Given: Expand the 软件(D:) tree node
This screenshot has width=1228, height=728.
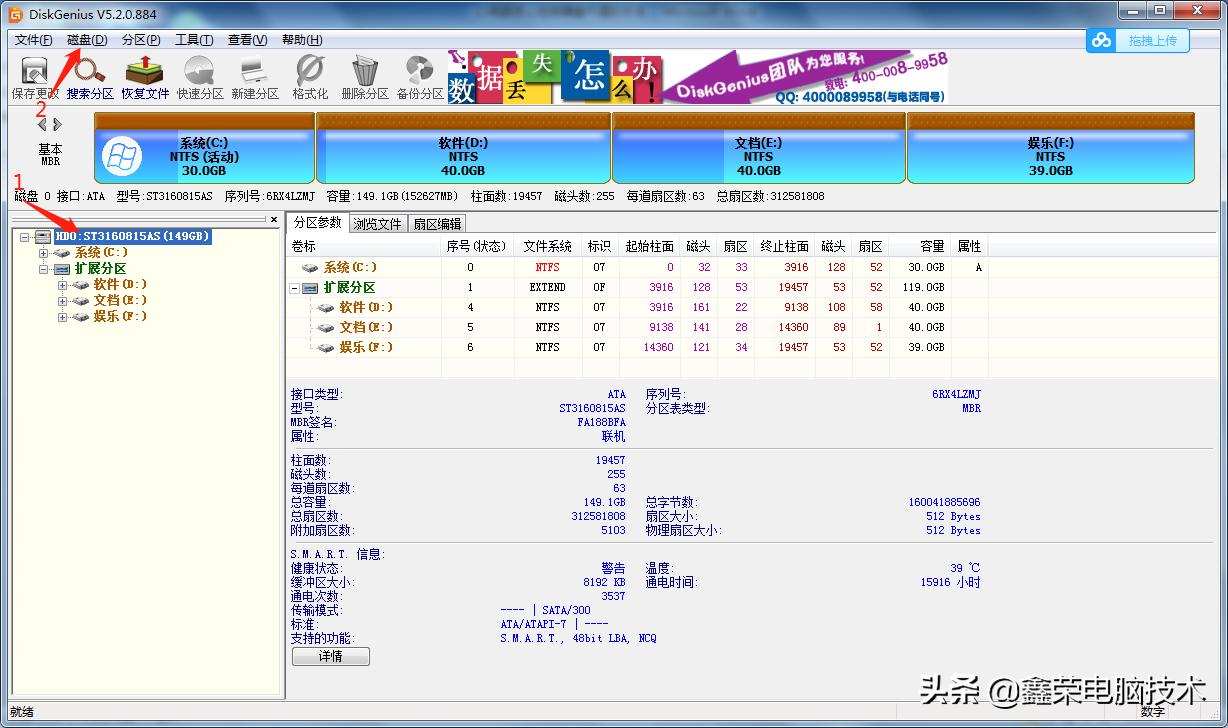Looking at the screenshot, I should (x=61, y=284).
